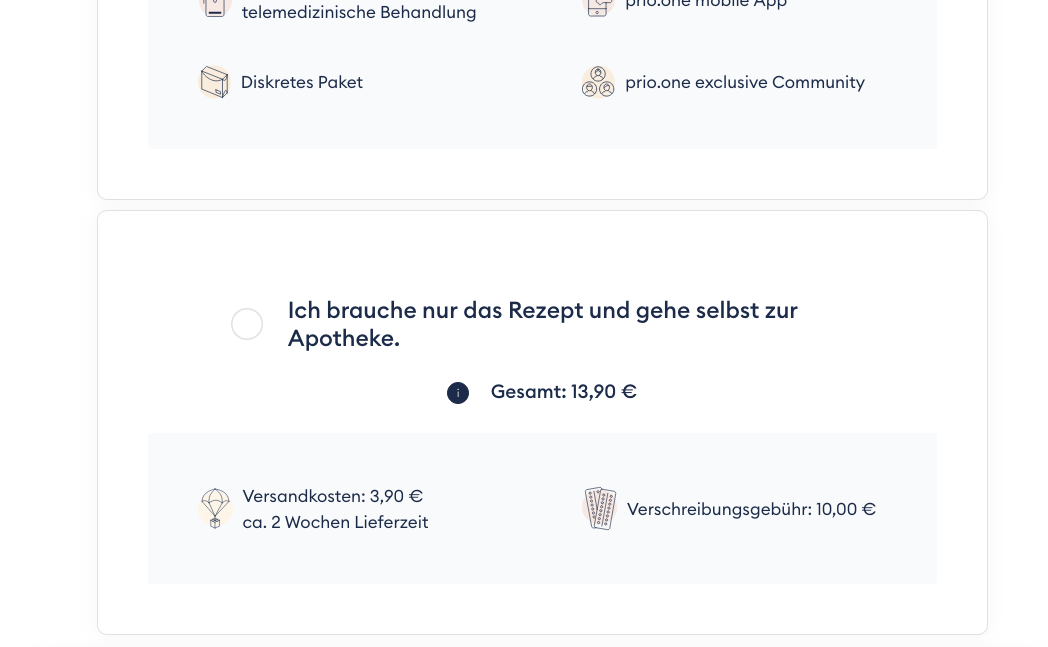Click the exclusive Community people icon
Screen dimensions: 1048x647
(x=598, y=82)
